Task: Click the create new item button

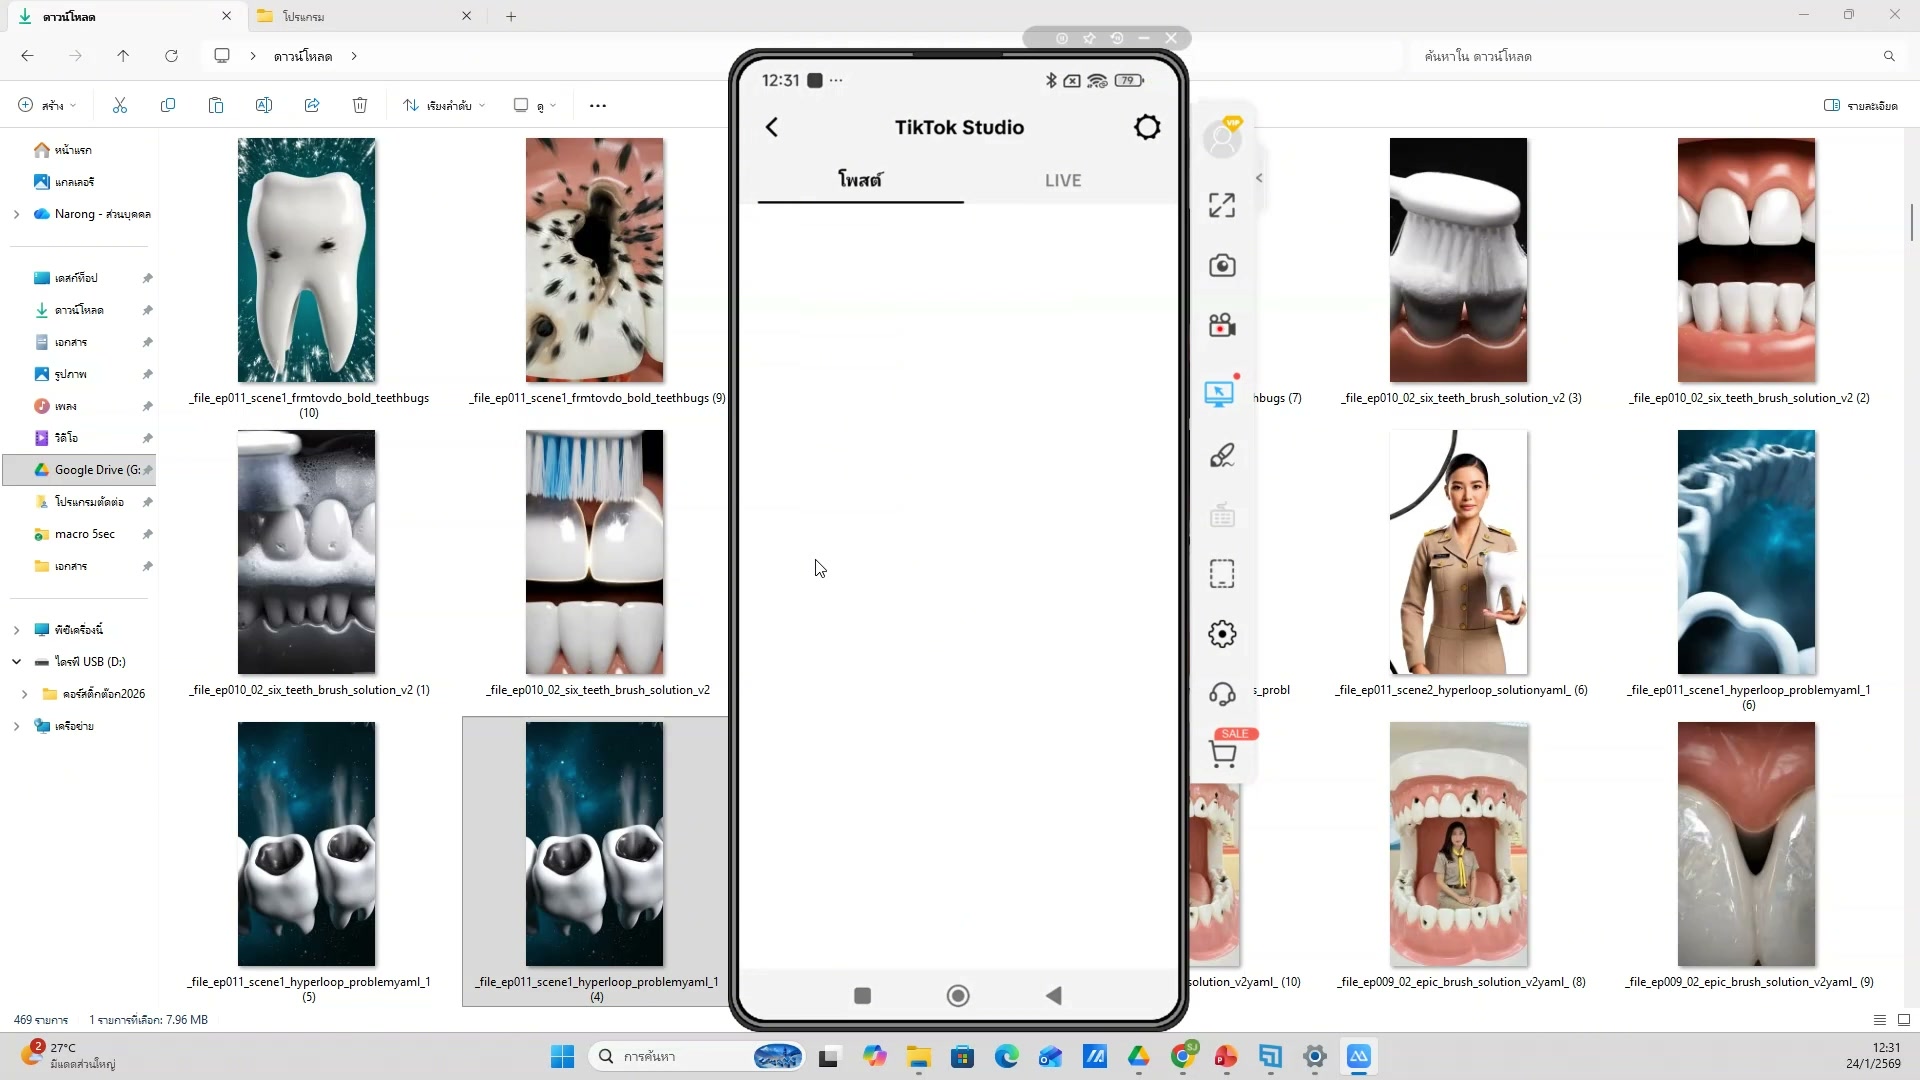Action: point(47,105)
